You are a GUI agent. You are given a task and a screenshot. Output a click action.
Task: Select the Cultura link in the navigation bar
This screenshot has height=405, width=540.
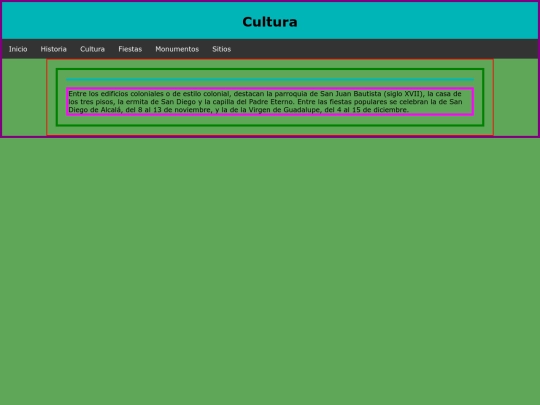tap(92, 49)
